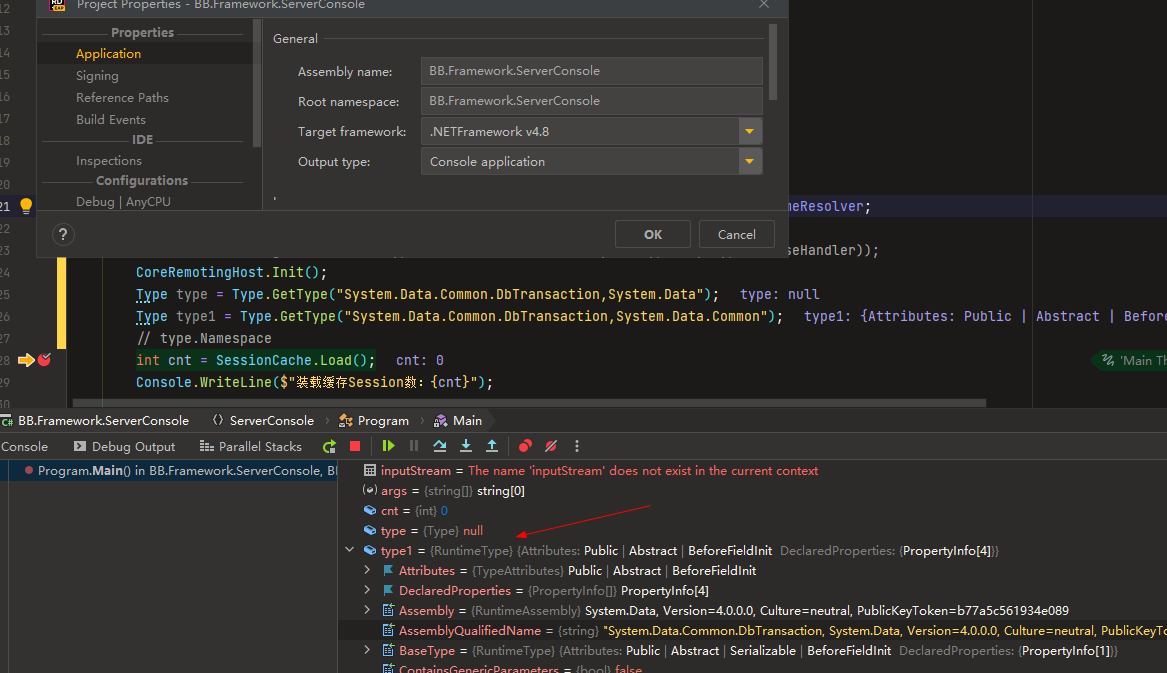Click Program class breadcrumb

point(374,421)
